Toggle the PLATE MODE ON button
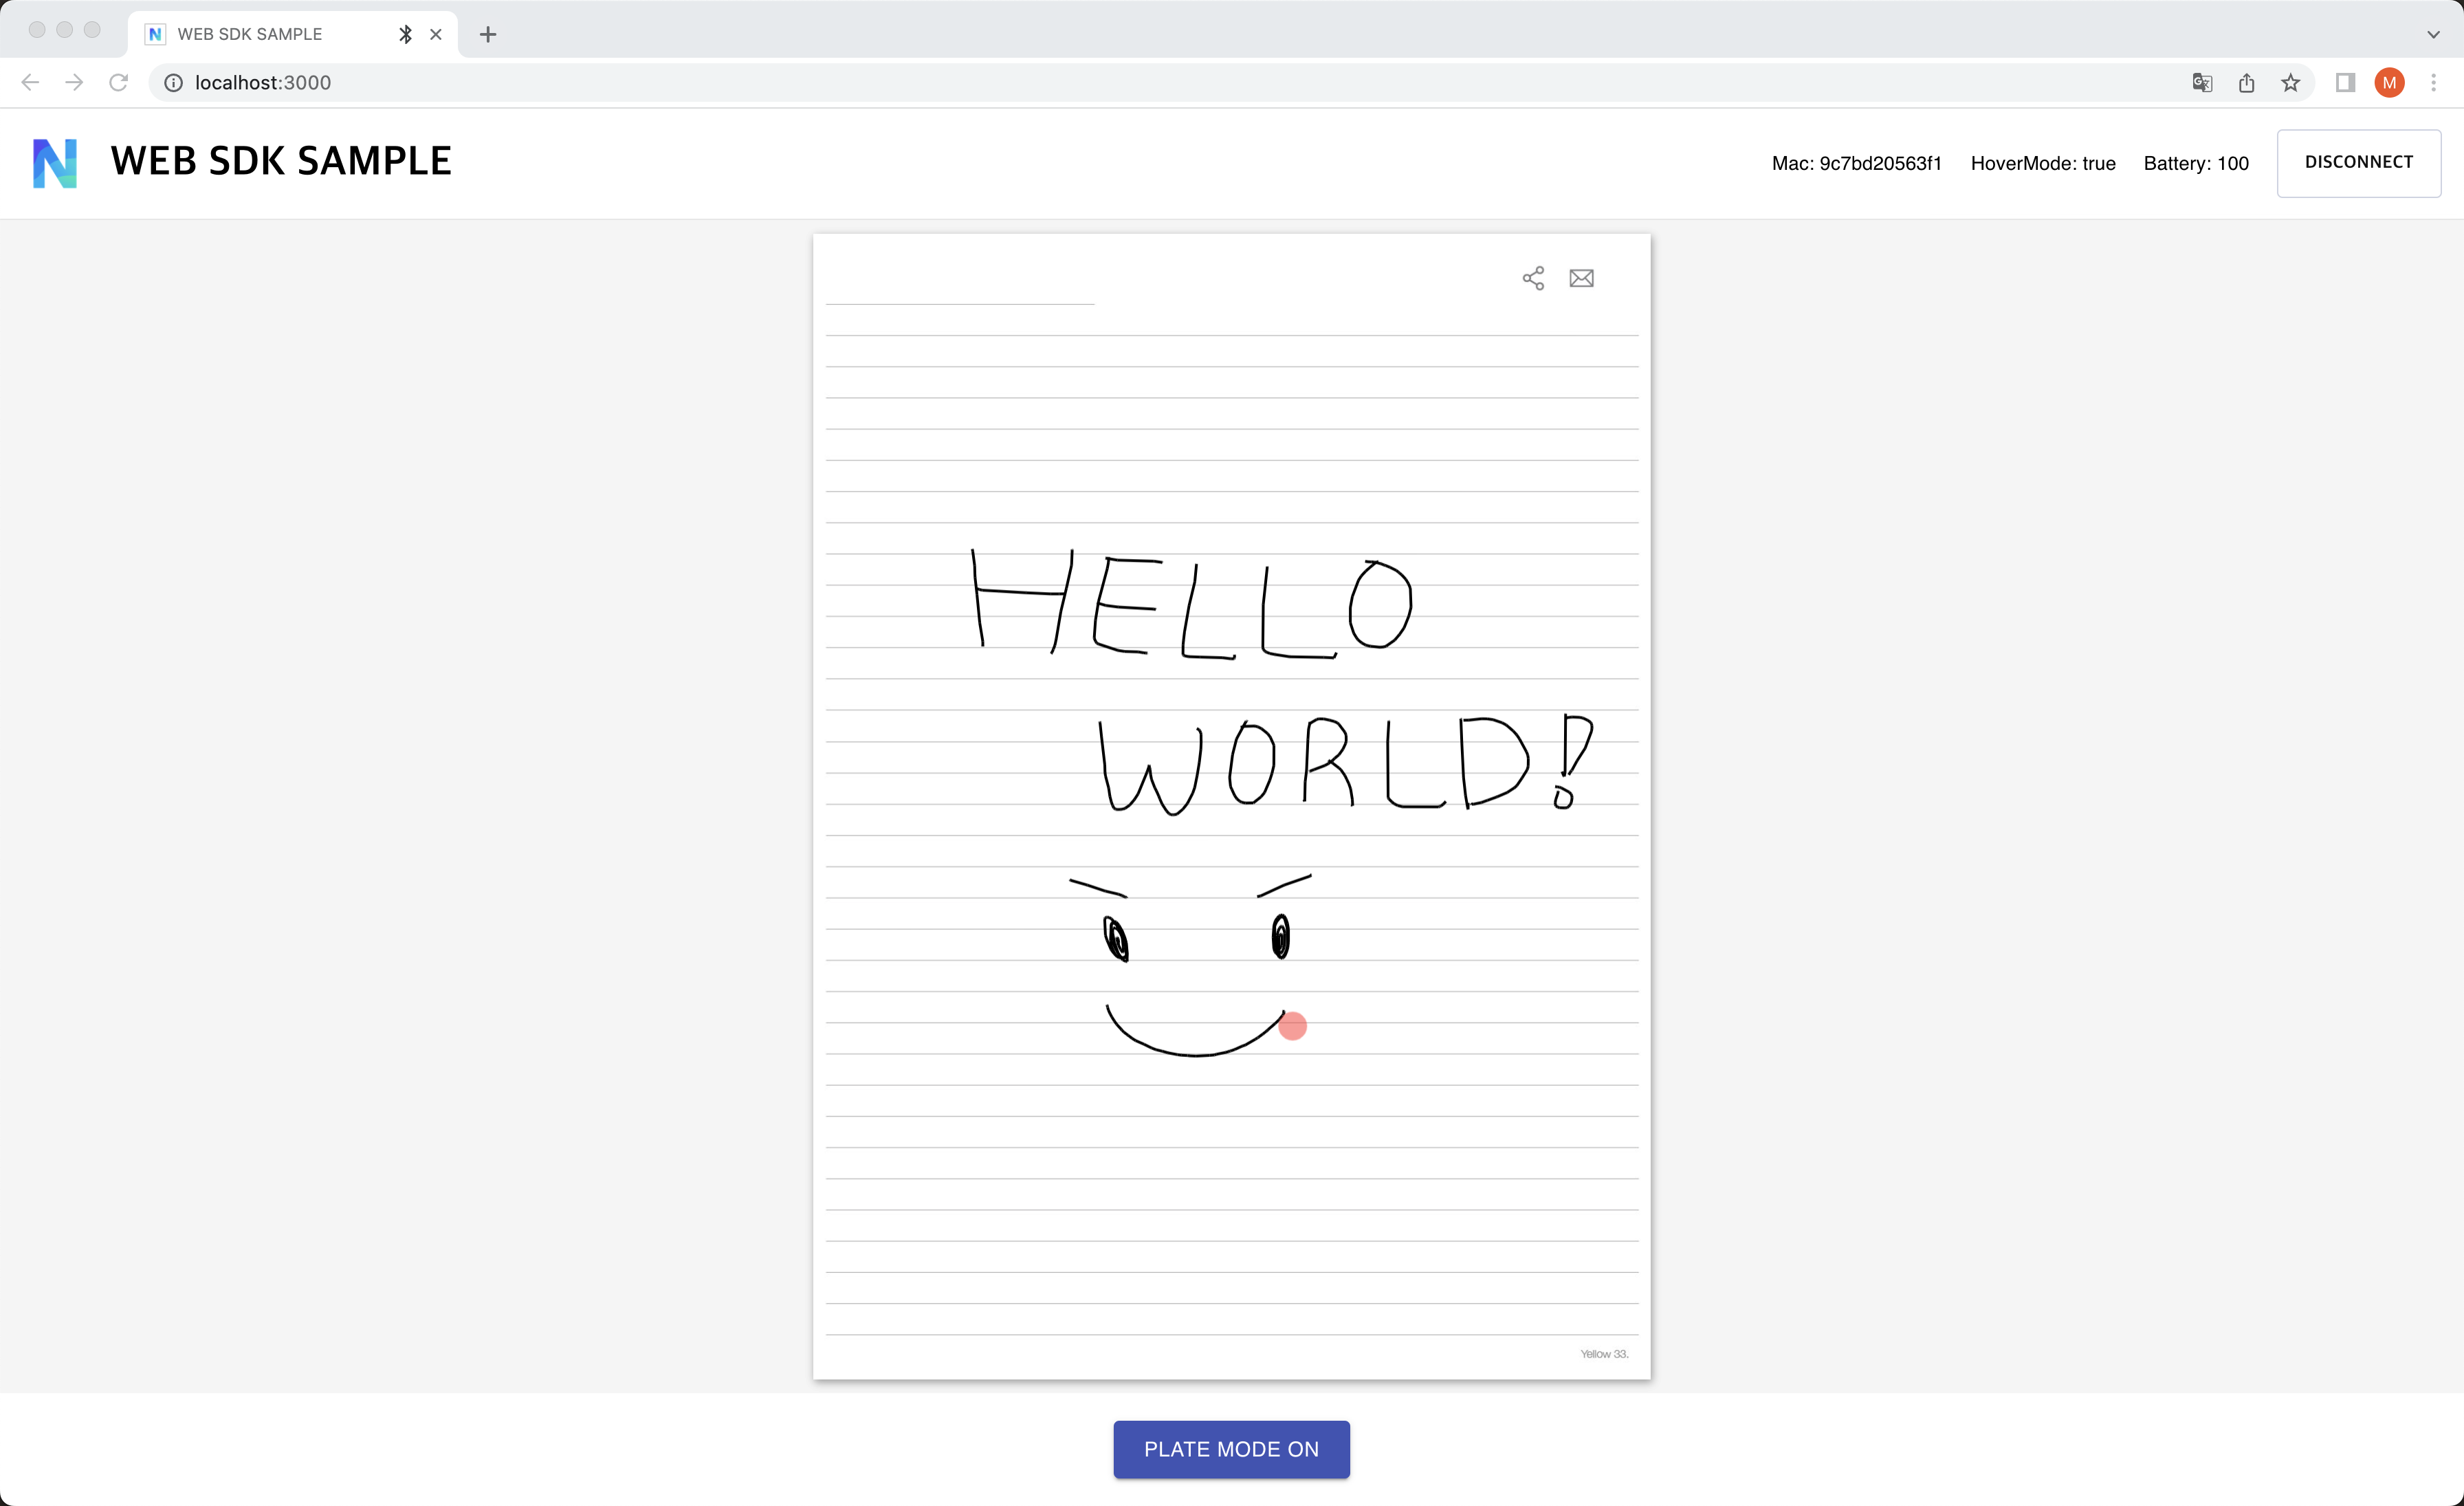 [x=1231, y=1449]
